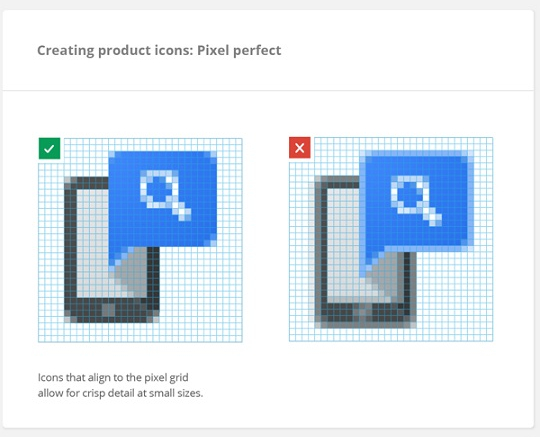Click the caption 'Icons that align to the pixel grid'
Image resolution: width=540 pixels, height=437 pixels.
(113, 377)
